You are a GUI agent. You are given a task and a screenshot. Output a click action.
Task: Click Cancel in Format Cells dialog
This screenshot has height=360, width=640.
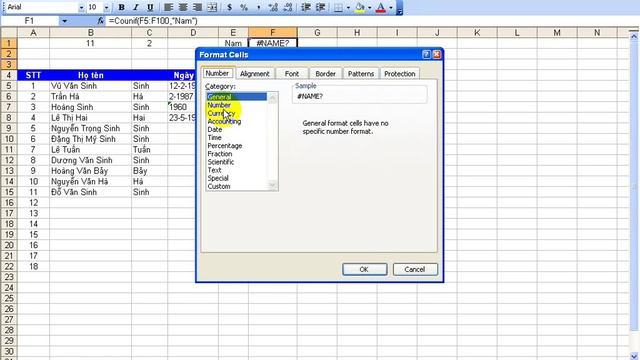click(x=415, y=269)
